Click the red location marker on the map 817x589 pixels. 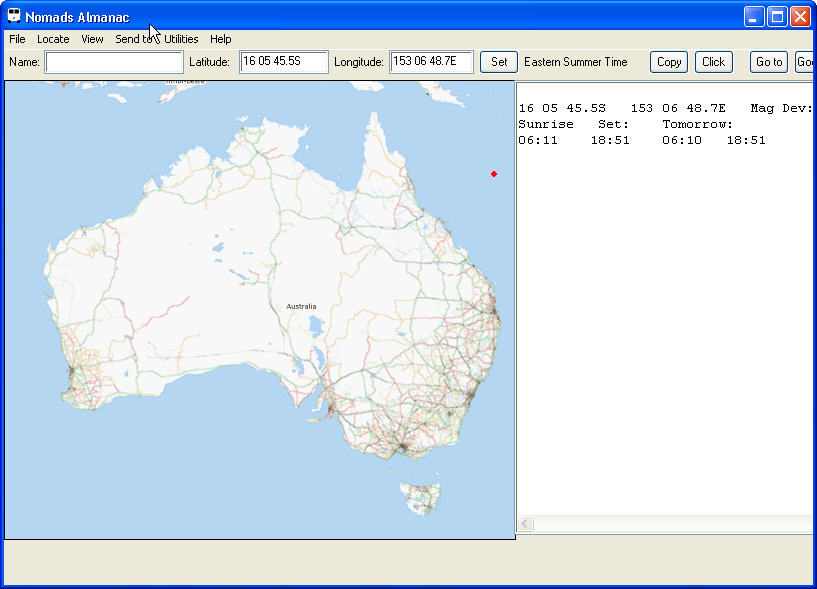pos(494,174)
